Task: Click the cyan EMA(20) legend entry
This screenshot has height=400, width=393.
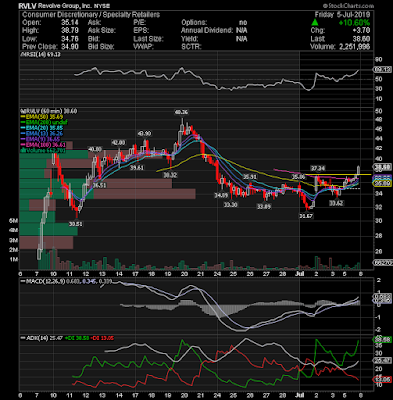Action: click(x=41, y=128)
